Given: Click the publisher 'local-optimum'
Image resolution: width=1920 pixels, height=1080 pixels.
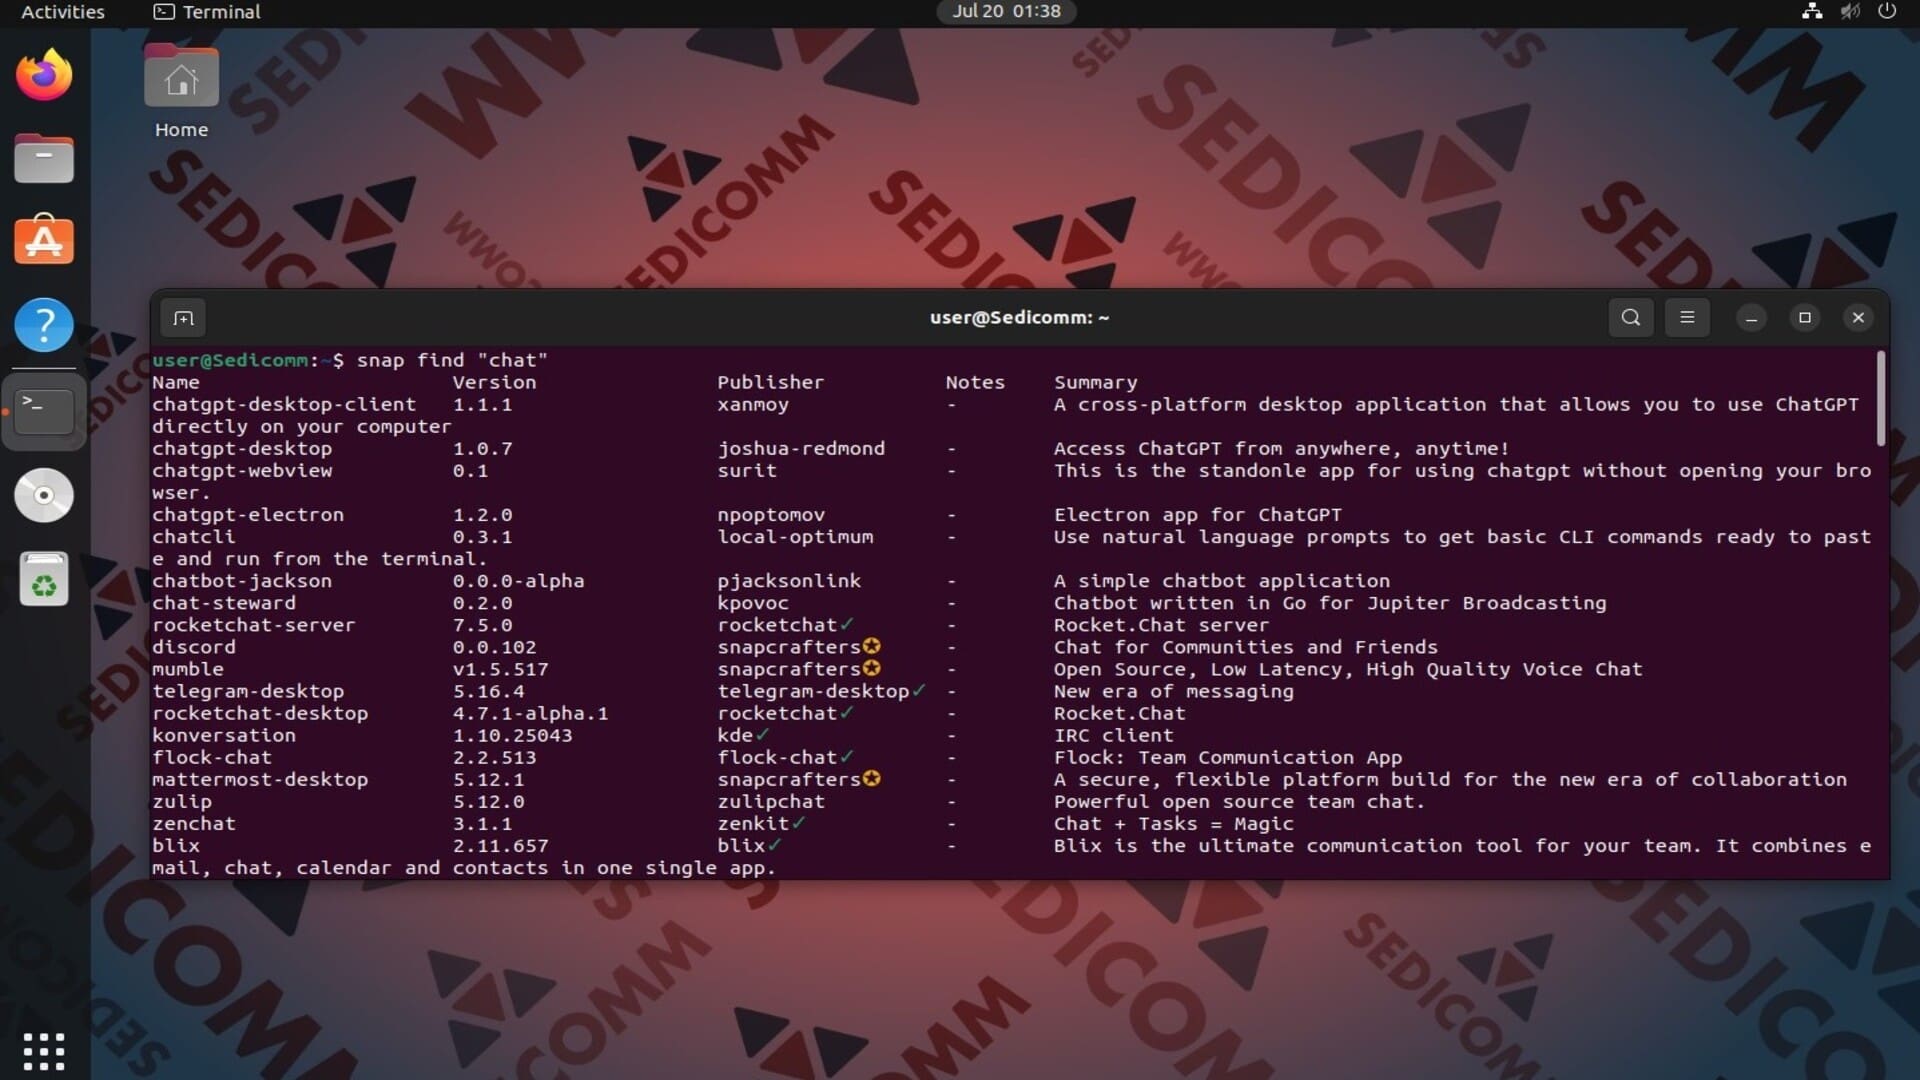Looking at the screenshot, I should pyautogui.click(x=795, y=537).
